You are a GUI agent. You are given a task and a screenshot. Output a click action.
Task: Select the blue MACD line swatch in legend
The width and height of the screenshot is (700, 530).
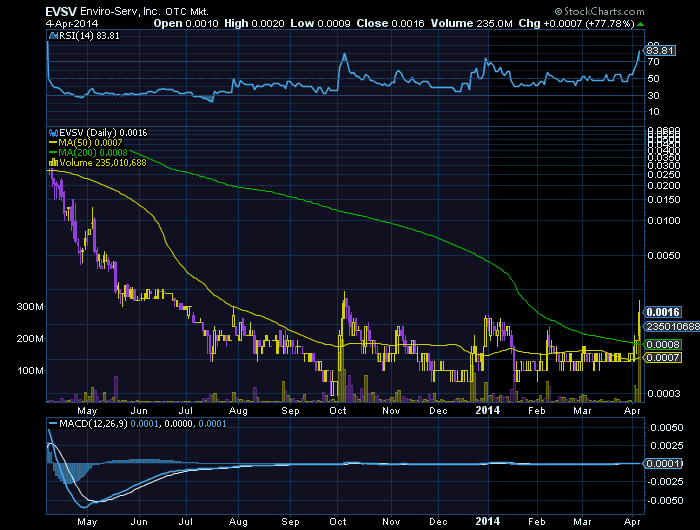point(53,423)
